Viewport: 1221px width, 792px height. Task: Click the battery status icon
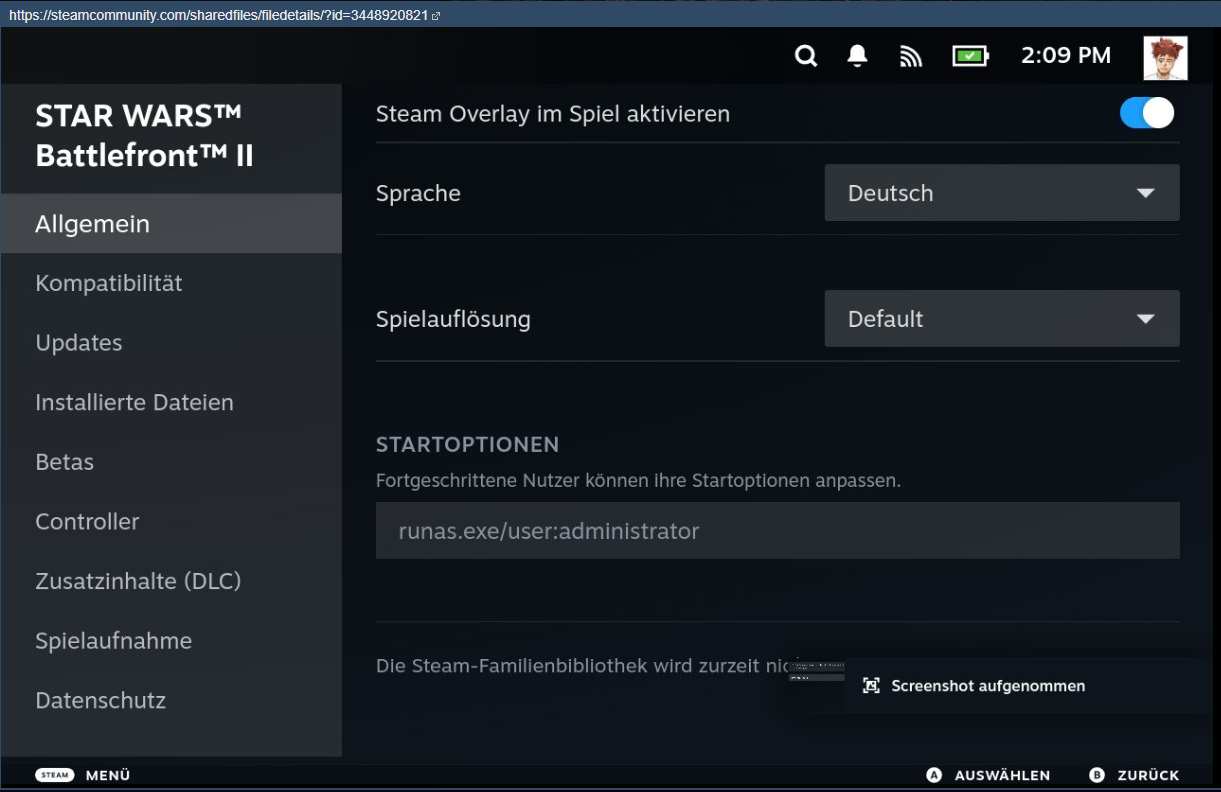970,56
